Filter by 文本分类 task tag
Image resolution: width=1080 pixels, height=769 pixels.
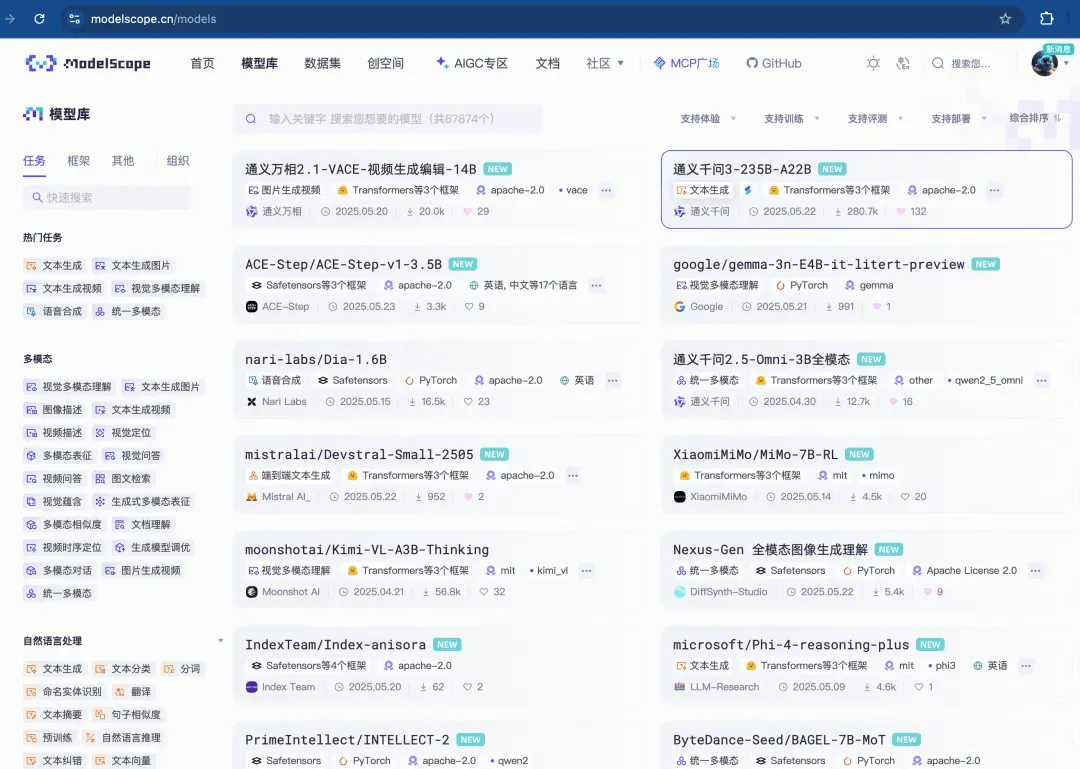pos(123,668)
